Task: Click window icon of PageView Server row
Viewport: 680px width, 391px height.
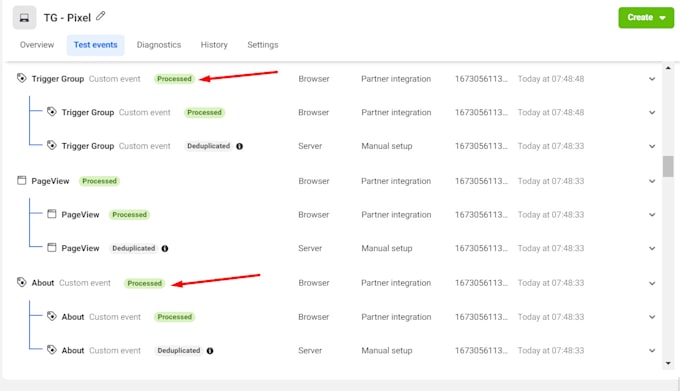Action: [x=52, y=248]
